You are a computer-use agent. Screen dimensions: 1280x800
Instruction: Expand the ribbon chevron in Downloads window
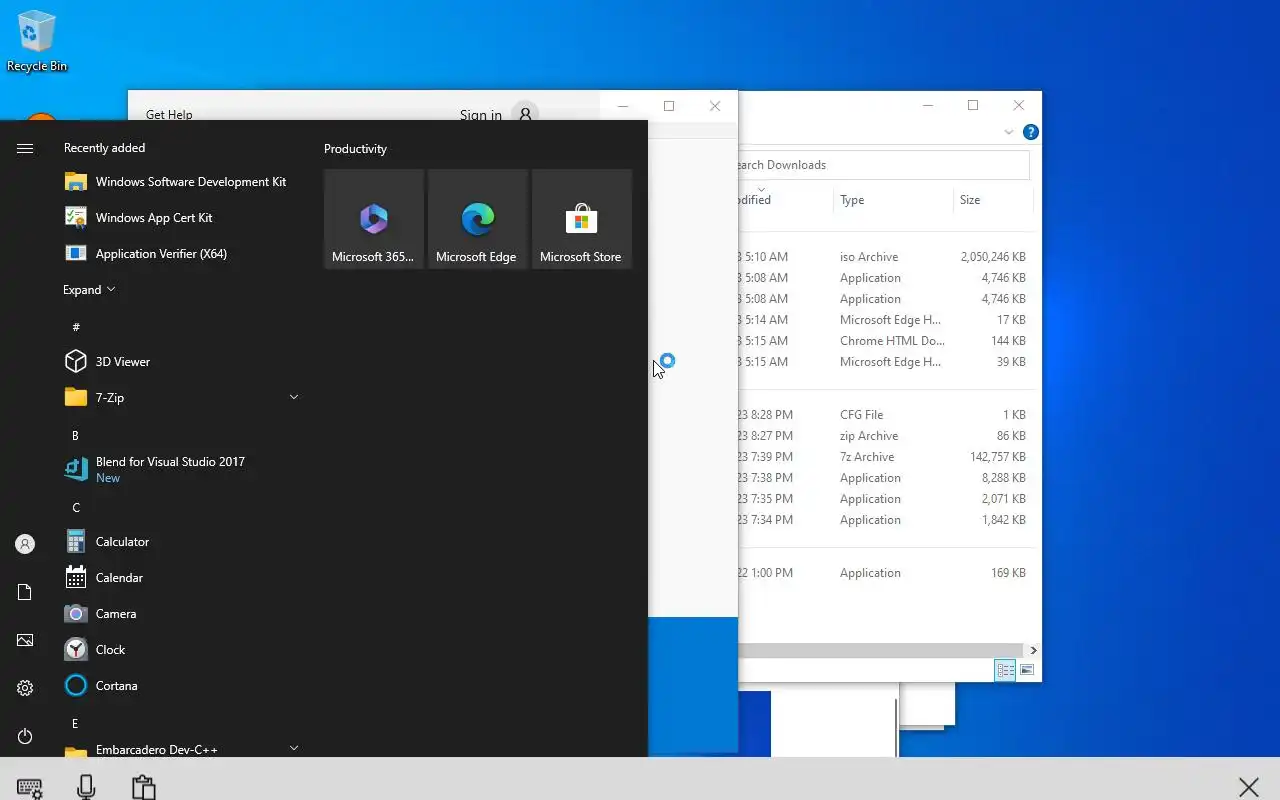click(x=1008, y=132)
